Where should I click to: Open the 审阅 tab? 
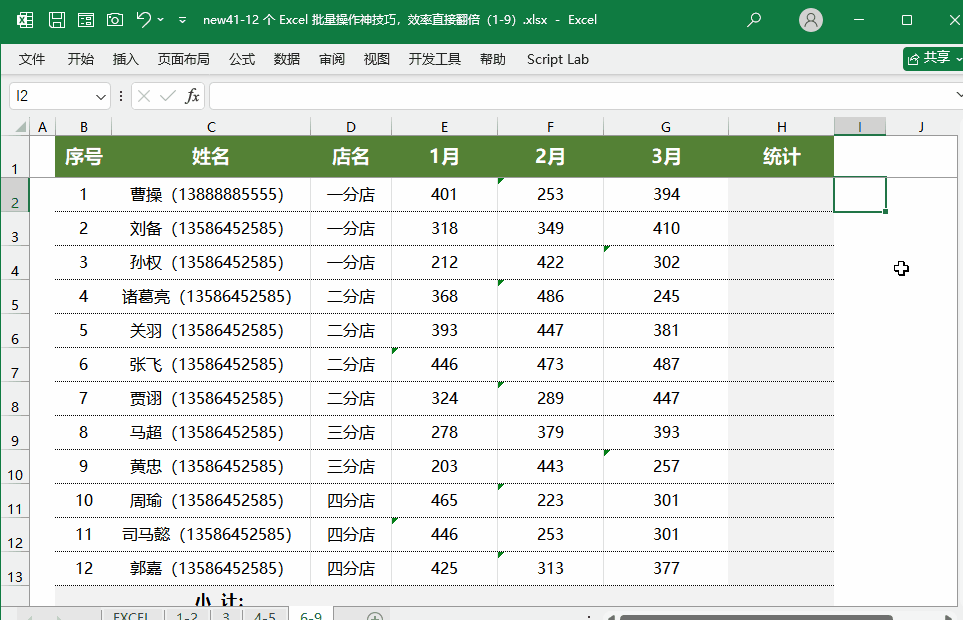click(x=332, y=59)
